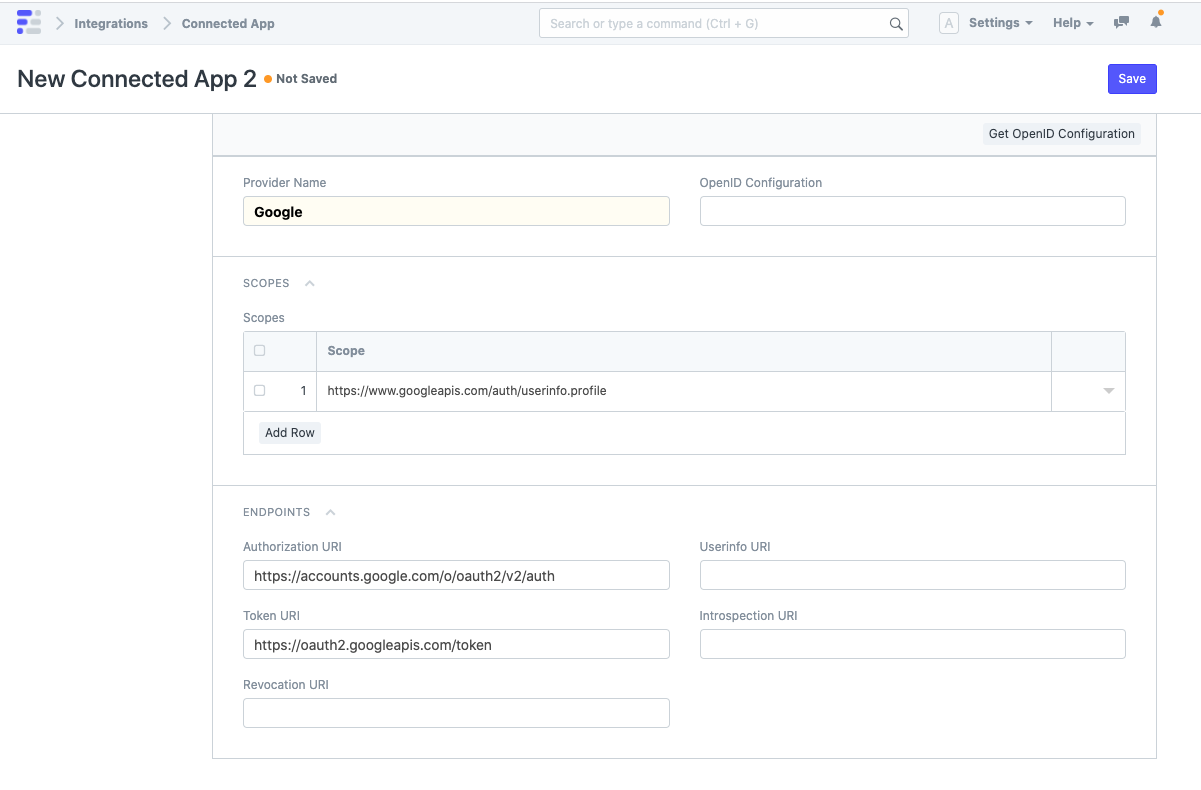Open the notifications bell

click(x=1156, y=22)
